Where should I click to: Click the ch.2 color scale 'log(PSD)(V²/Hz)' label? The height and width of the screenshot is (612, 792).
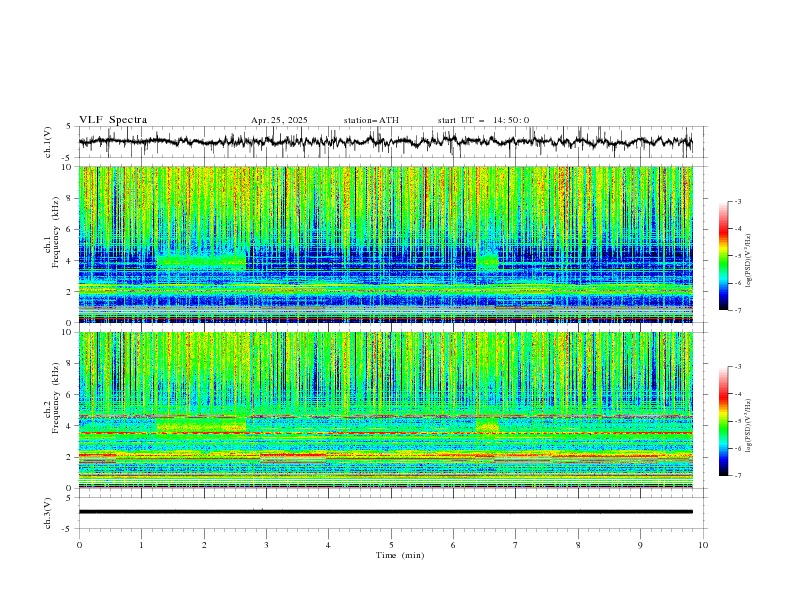[x=750, y=426]
